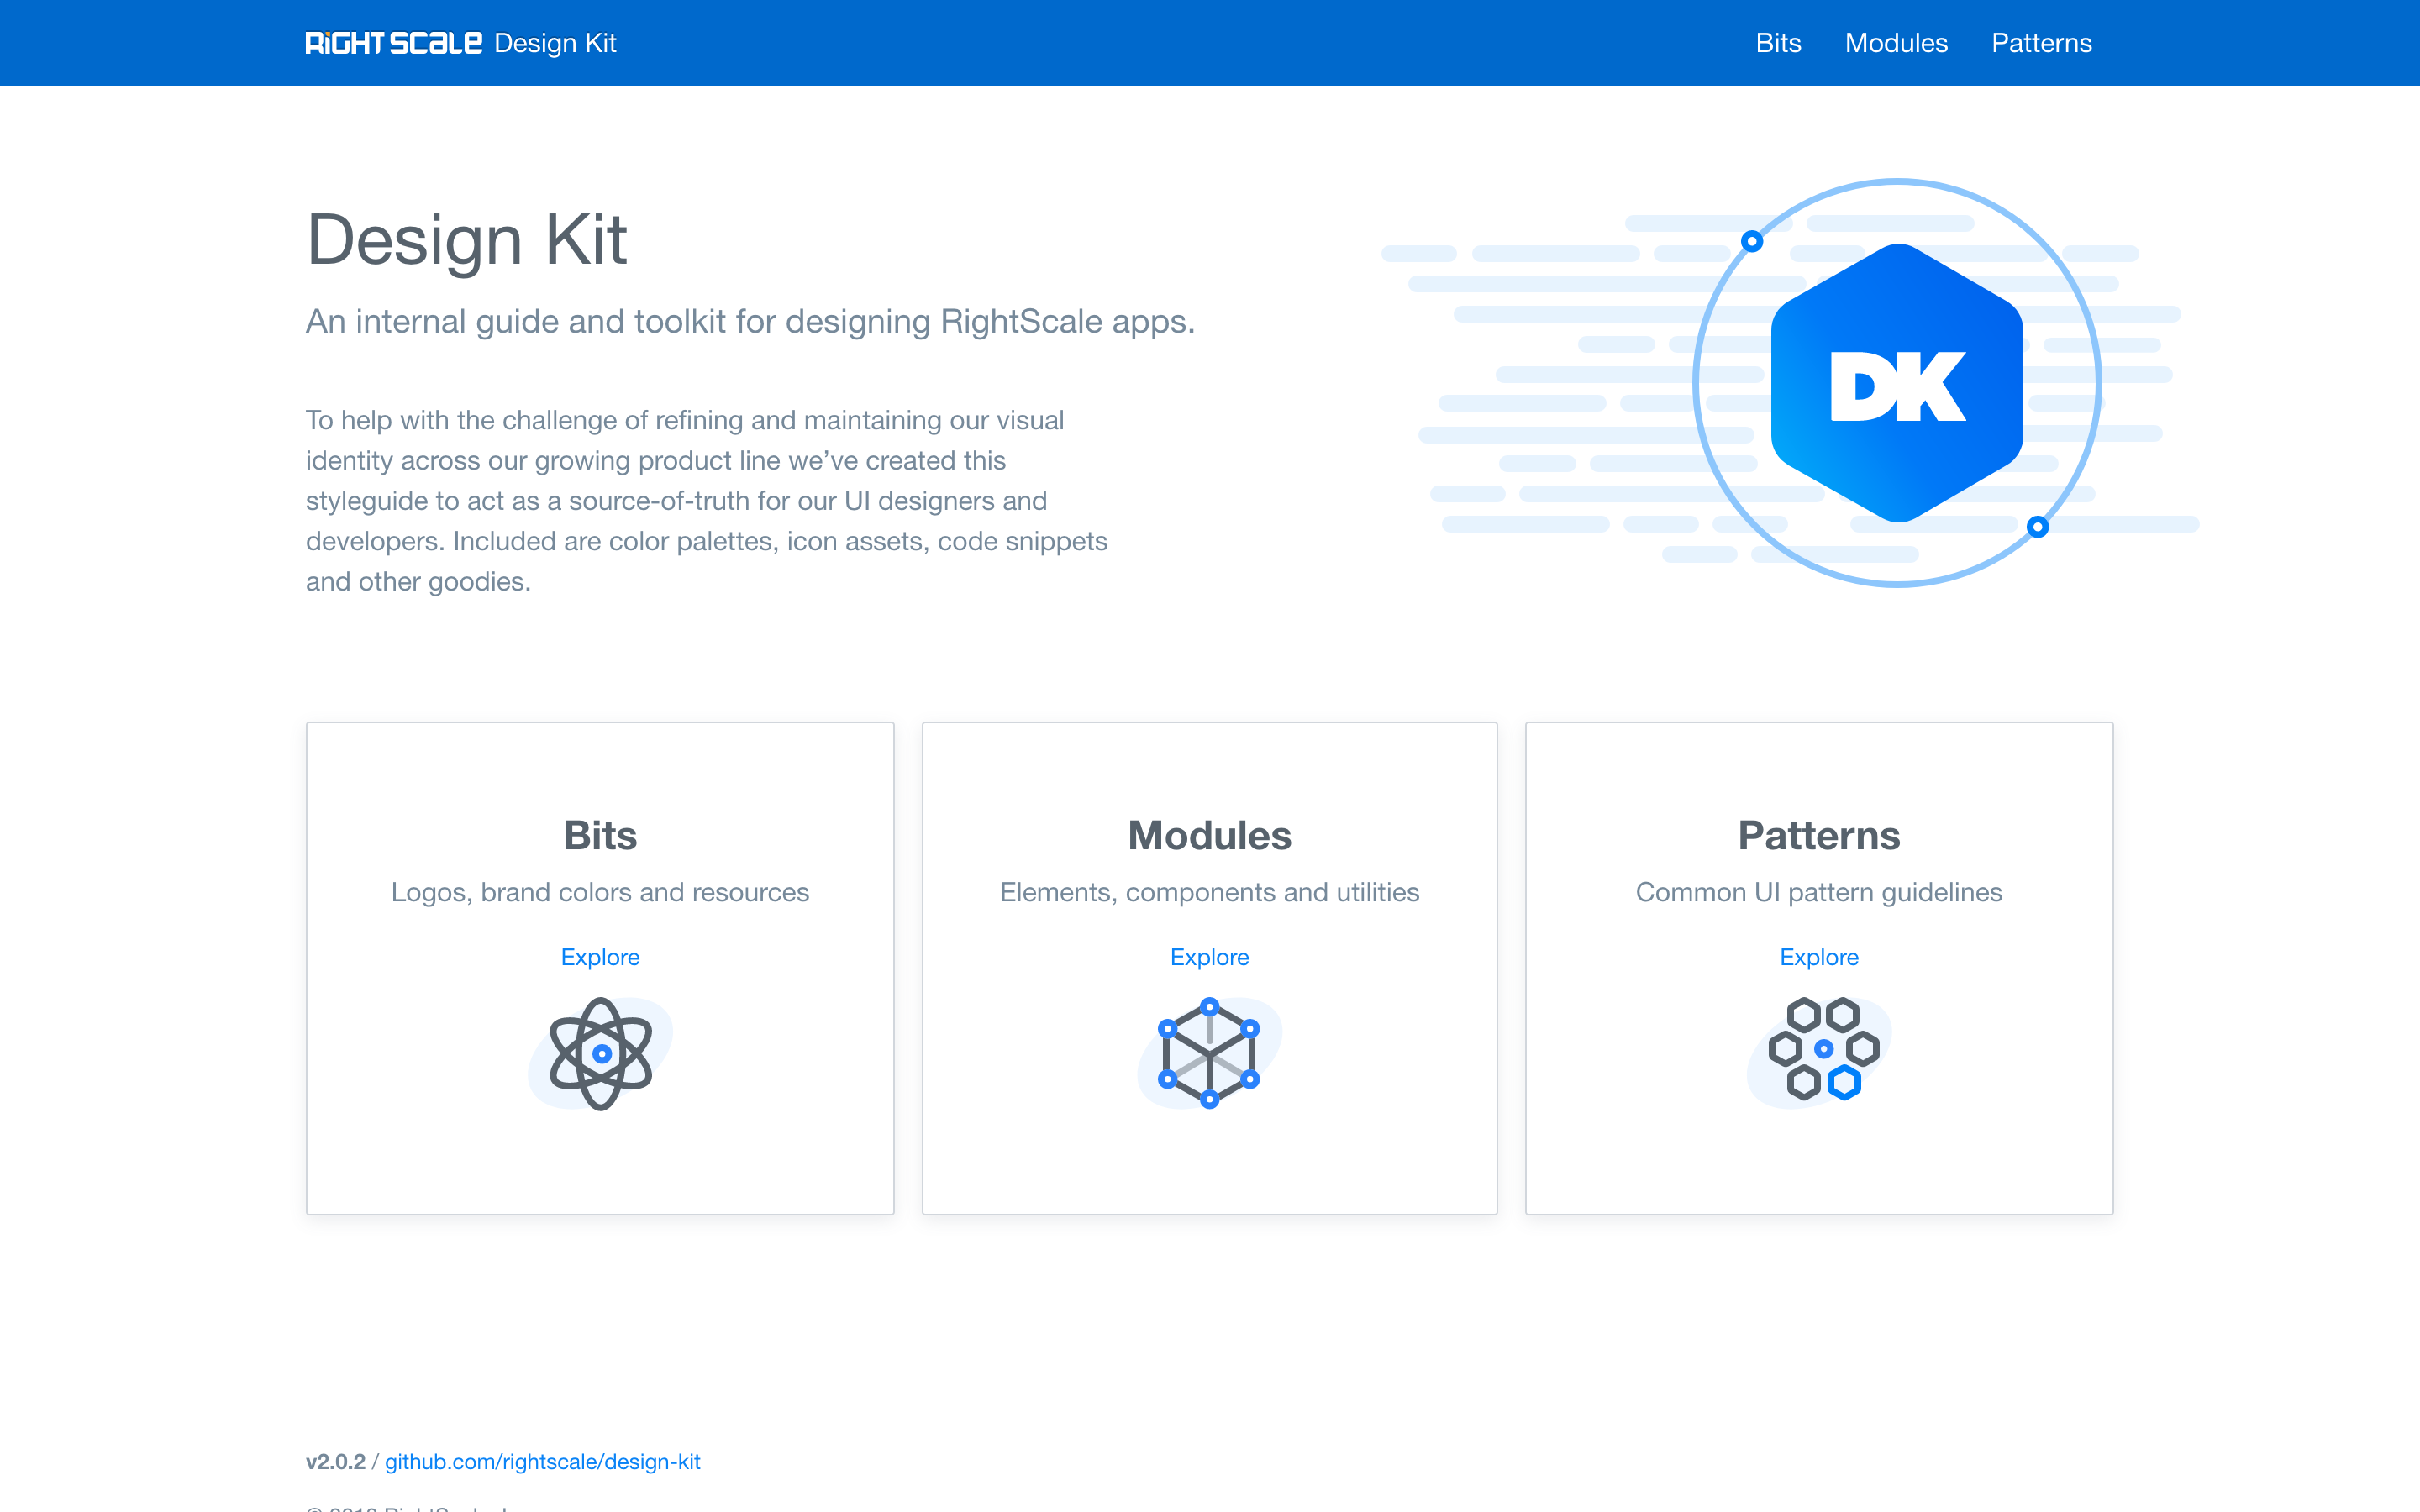
Task: Follow Explore link in Bits card
Action: [x=600, y=957]
